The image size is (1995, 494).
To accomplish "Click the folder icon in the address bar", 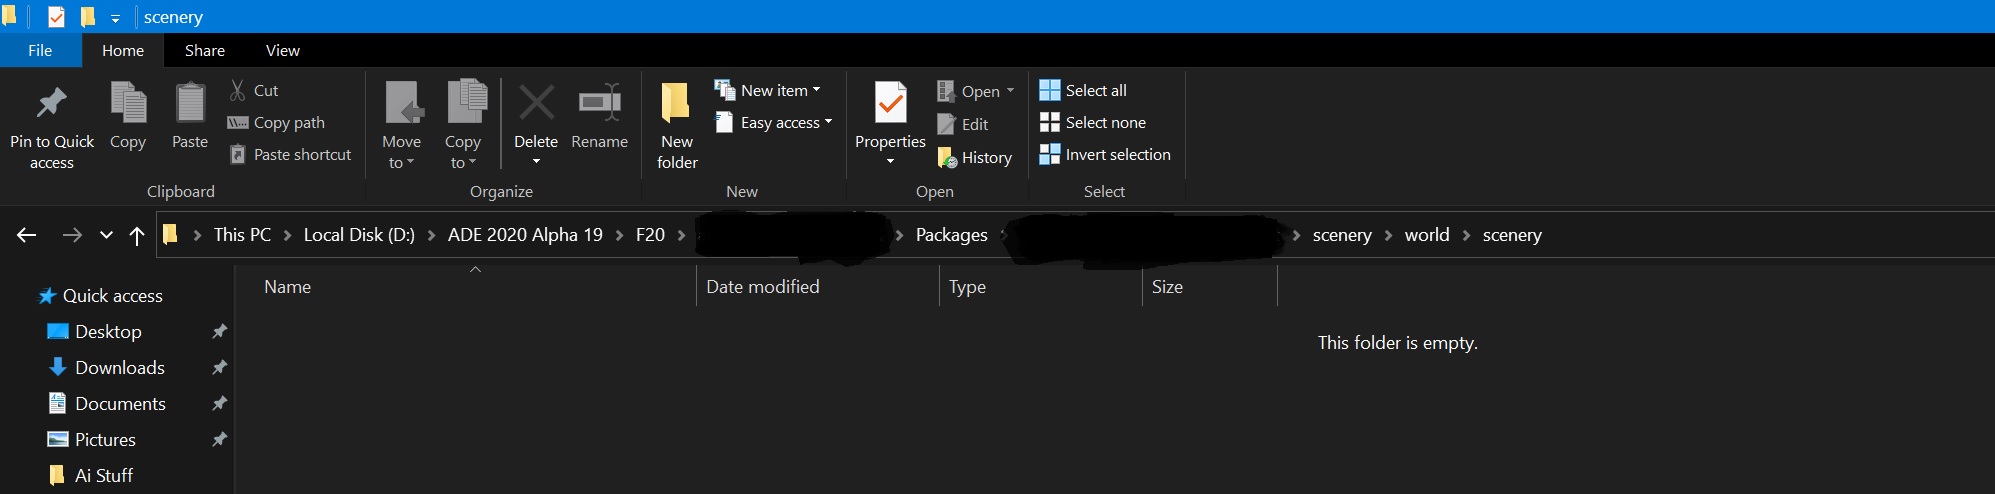I will click(170, 234).
